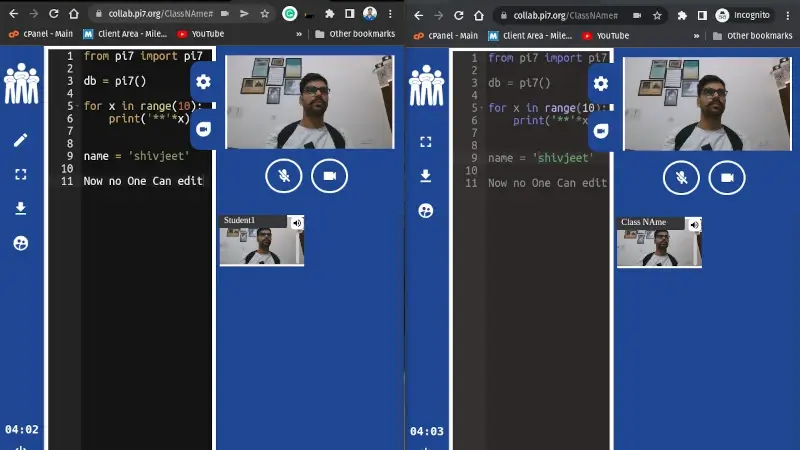The image size is (800, 450).
Task: Click name = 'shivjeet' line in right editor
Action: 540,158
